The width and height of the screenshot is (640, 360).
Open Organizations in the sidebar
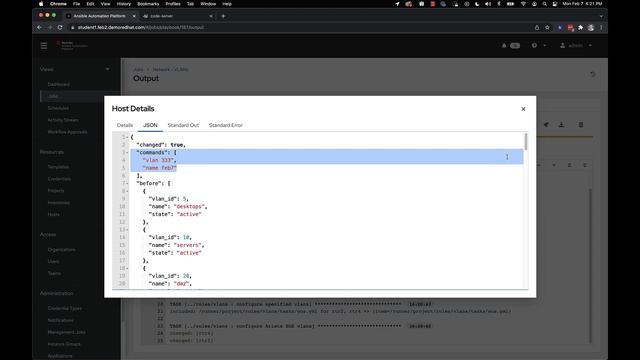[x=61, y=249]
